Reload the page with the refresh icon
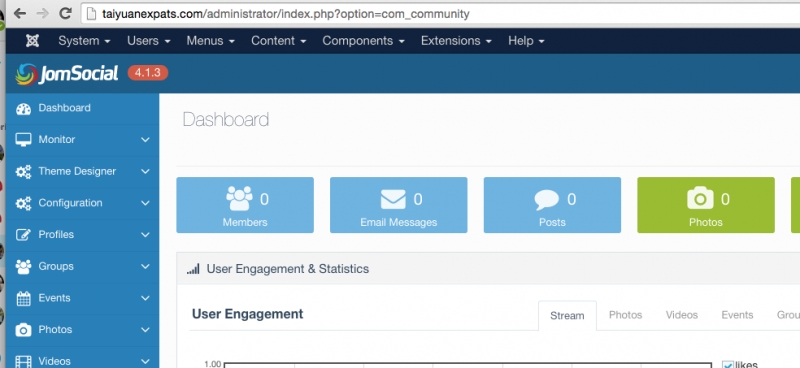Image resolution: width=800 pixels, height=368 pixels. (65, 14)
